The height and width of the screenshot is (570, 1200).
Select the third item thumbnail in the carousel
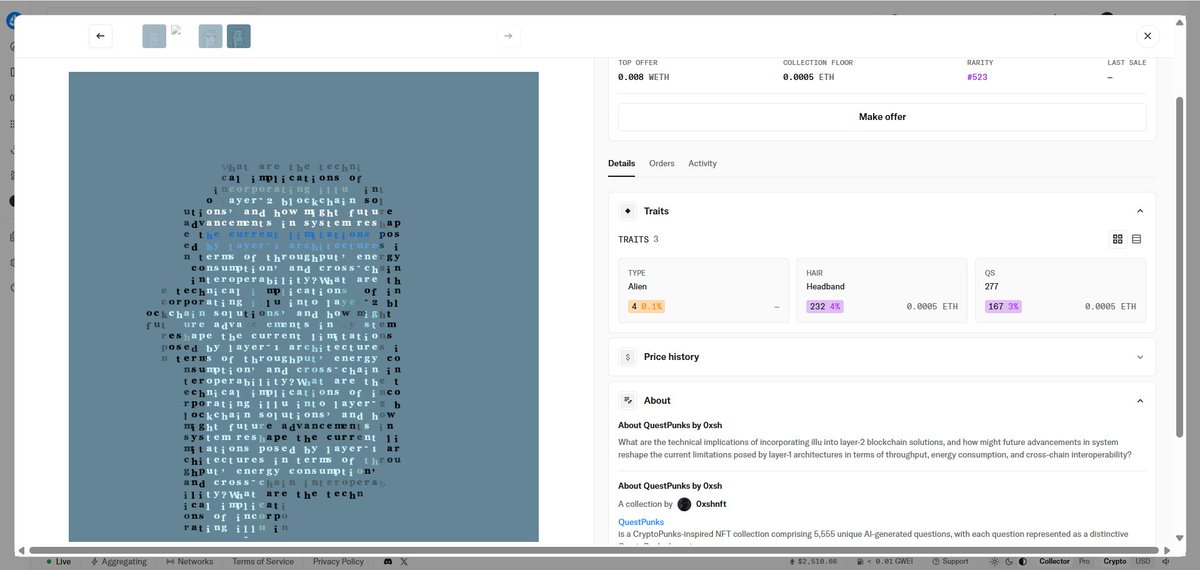click(210, 37)
